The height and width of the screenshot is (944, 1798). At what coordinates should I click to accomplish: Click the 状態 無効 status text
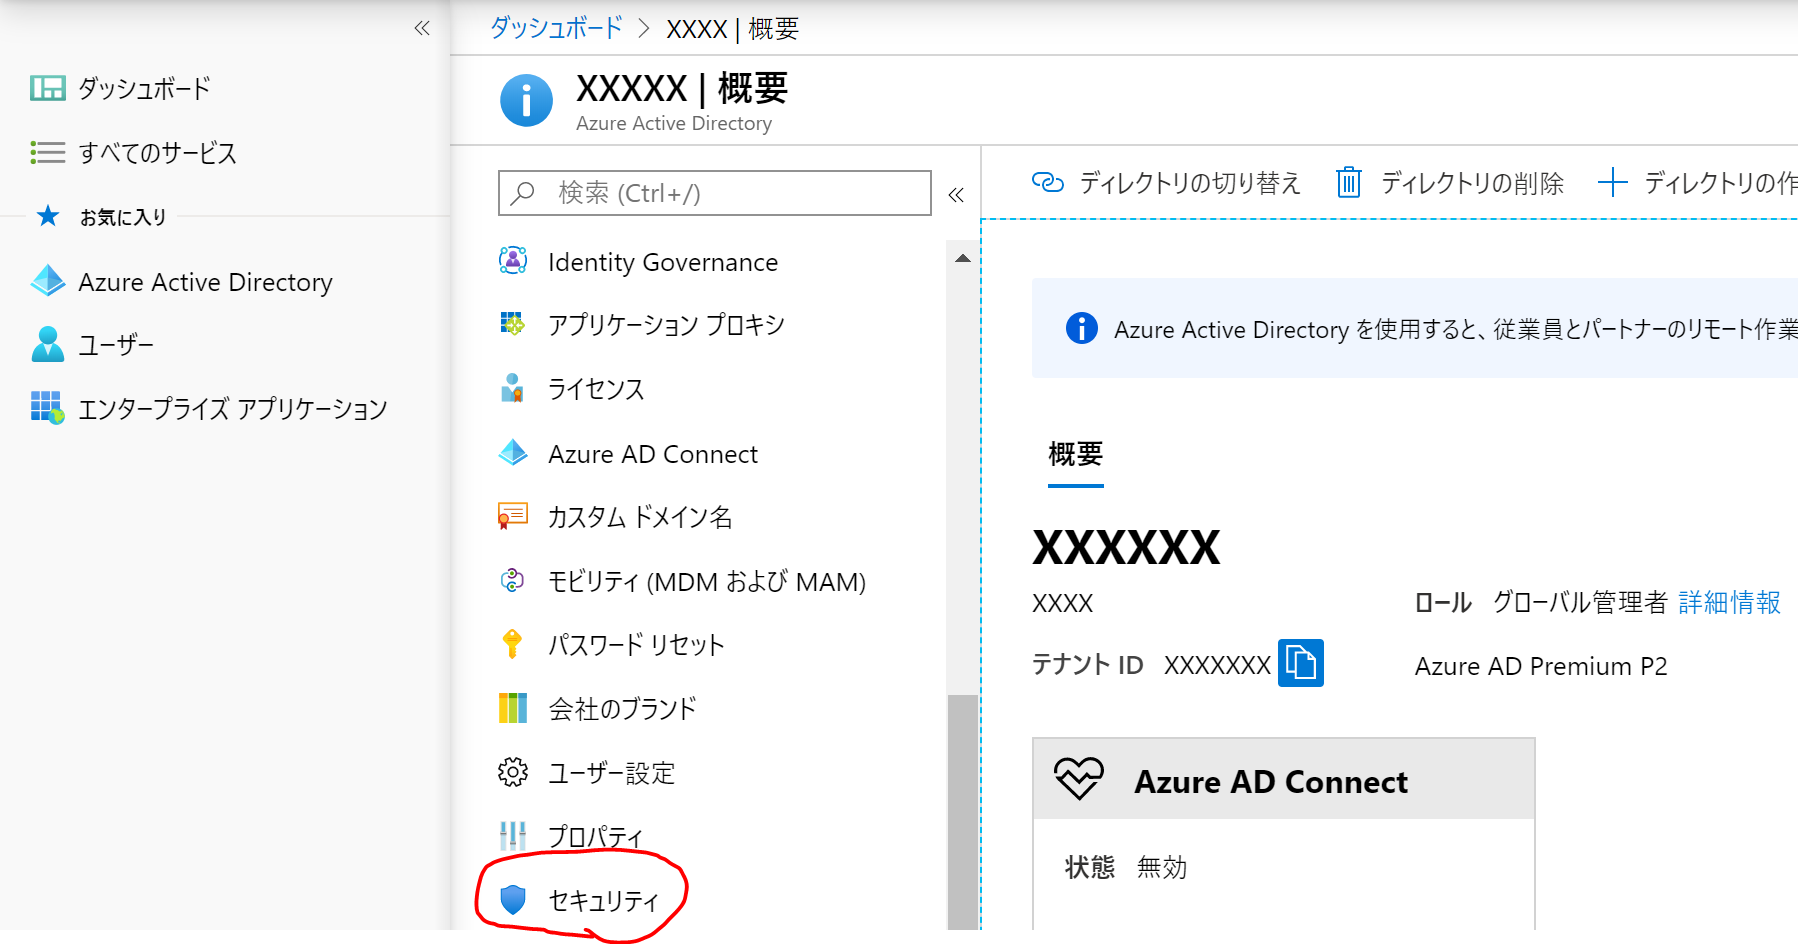[1126, 867]
